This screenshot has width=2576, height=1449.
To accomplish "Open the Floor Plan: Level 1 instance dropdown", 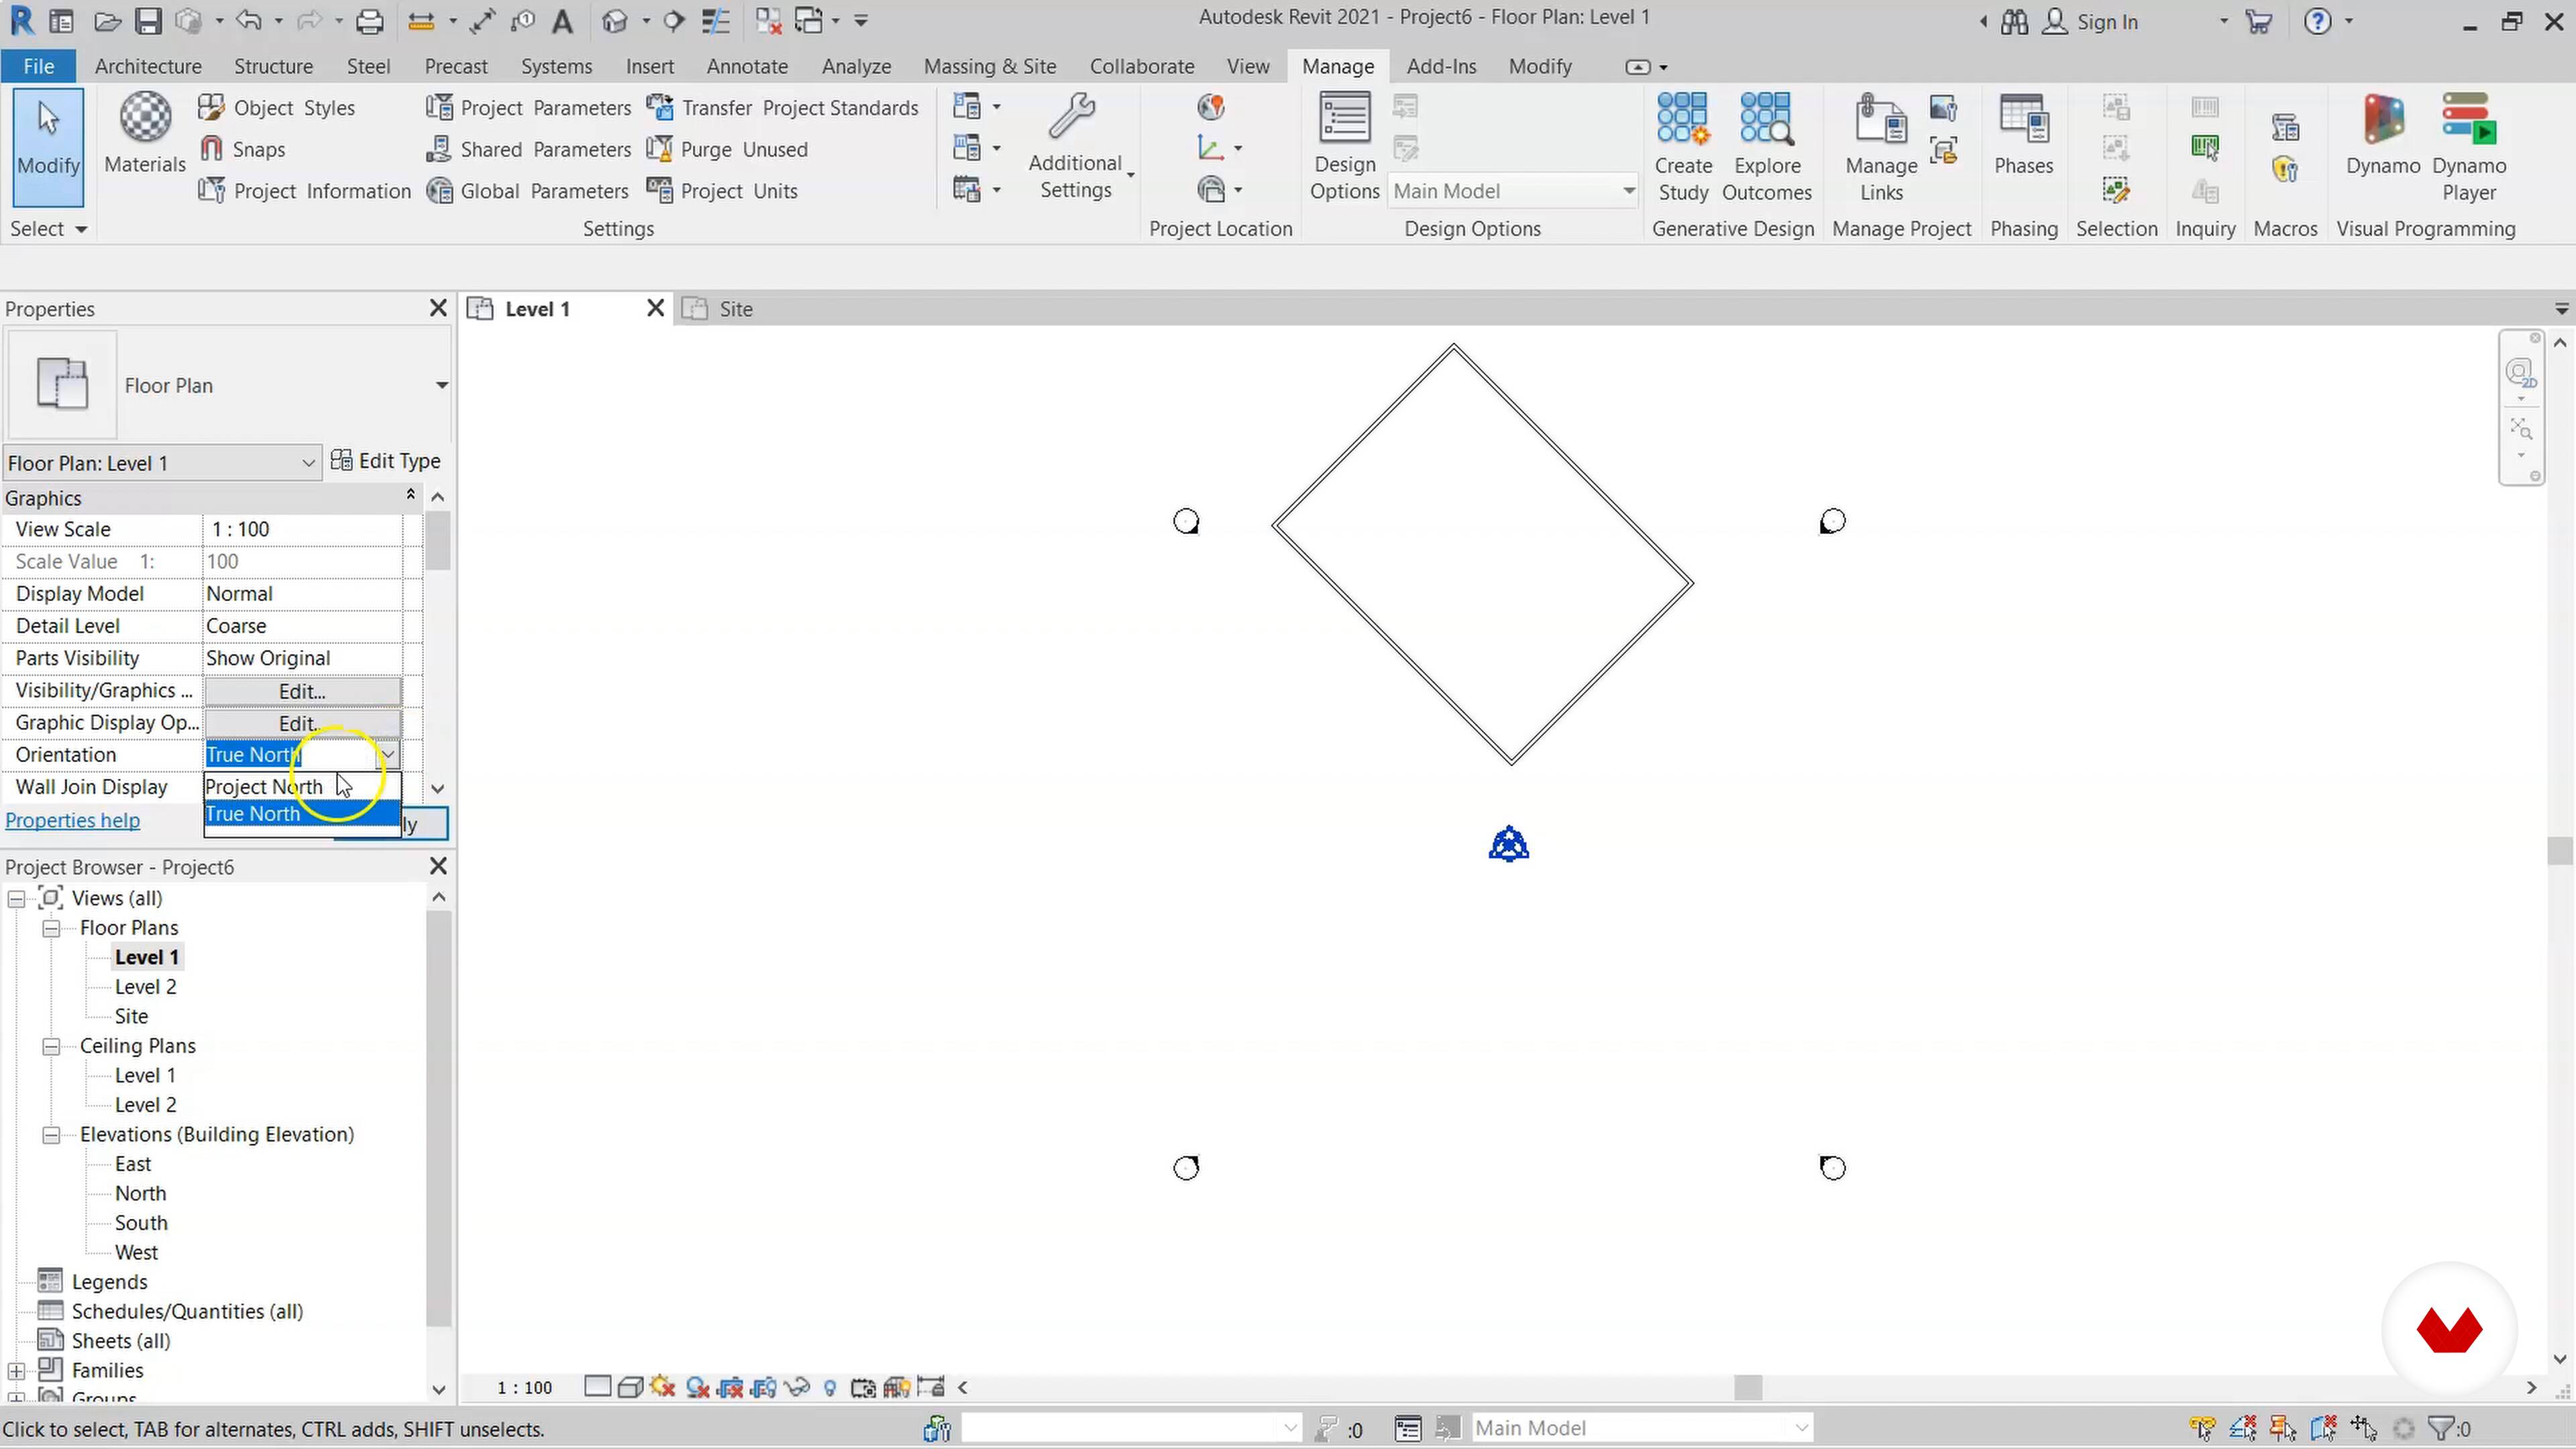I will (x=308, y=463).
